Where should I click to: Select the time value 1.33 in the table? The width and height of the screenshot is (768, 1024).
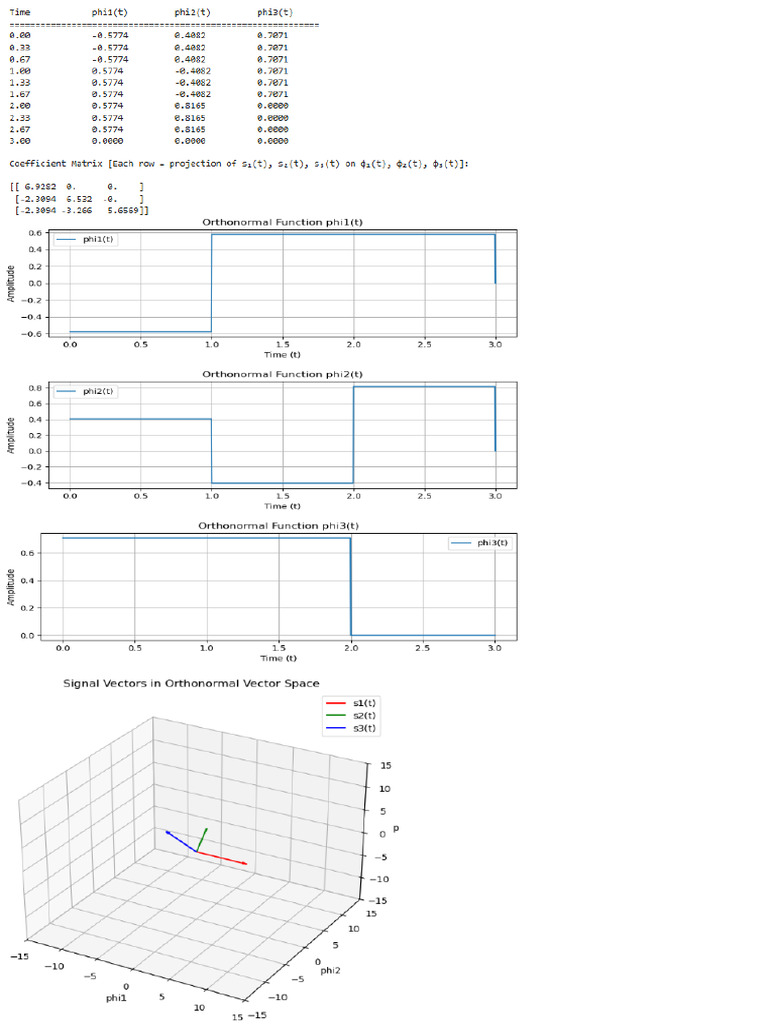point(20,82)
